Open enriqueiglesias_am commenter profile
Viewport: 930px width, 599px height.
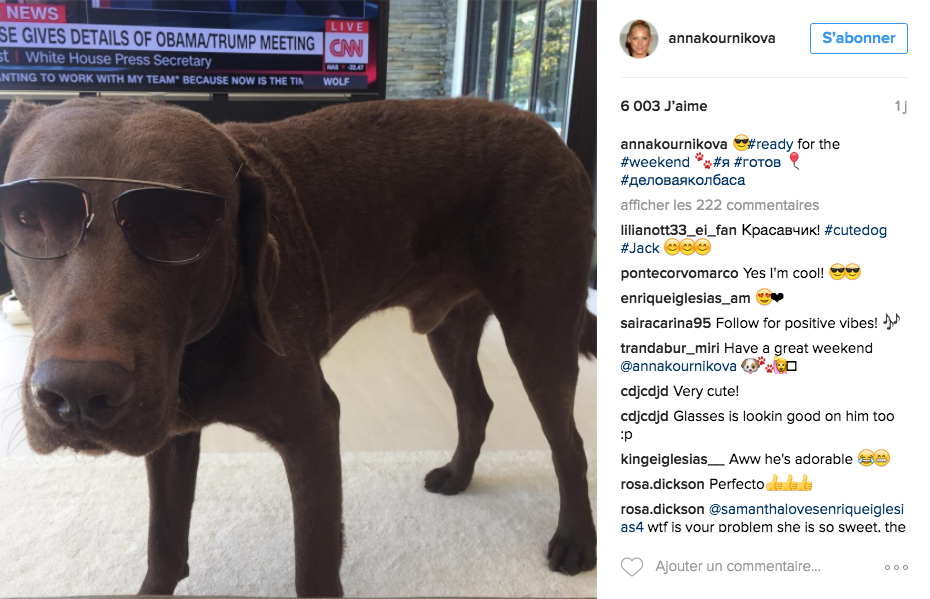point(685,298)
